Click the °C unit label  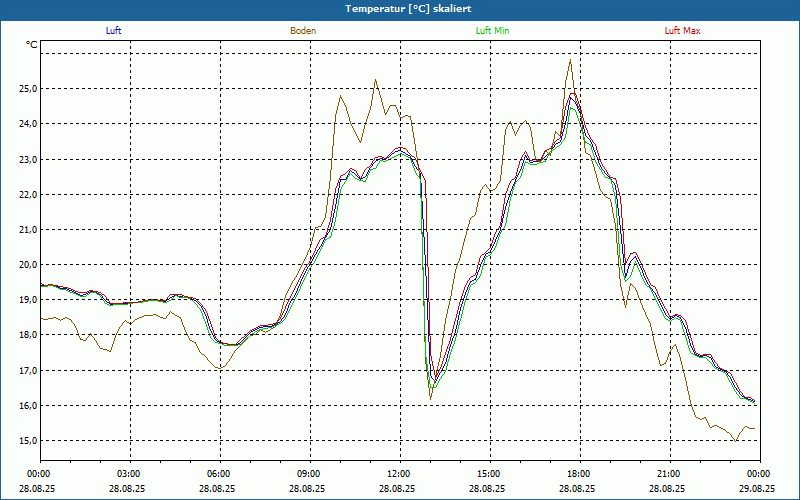[x=32, y=45]
